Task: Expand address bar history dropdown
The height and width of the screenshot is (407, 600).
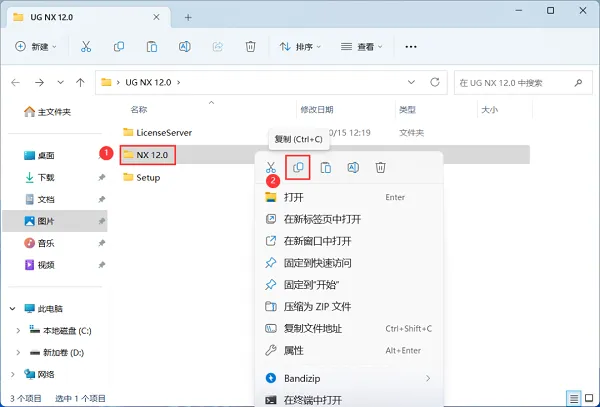Action: click(411, 82)
